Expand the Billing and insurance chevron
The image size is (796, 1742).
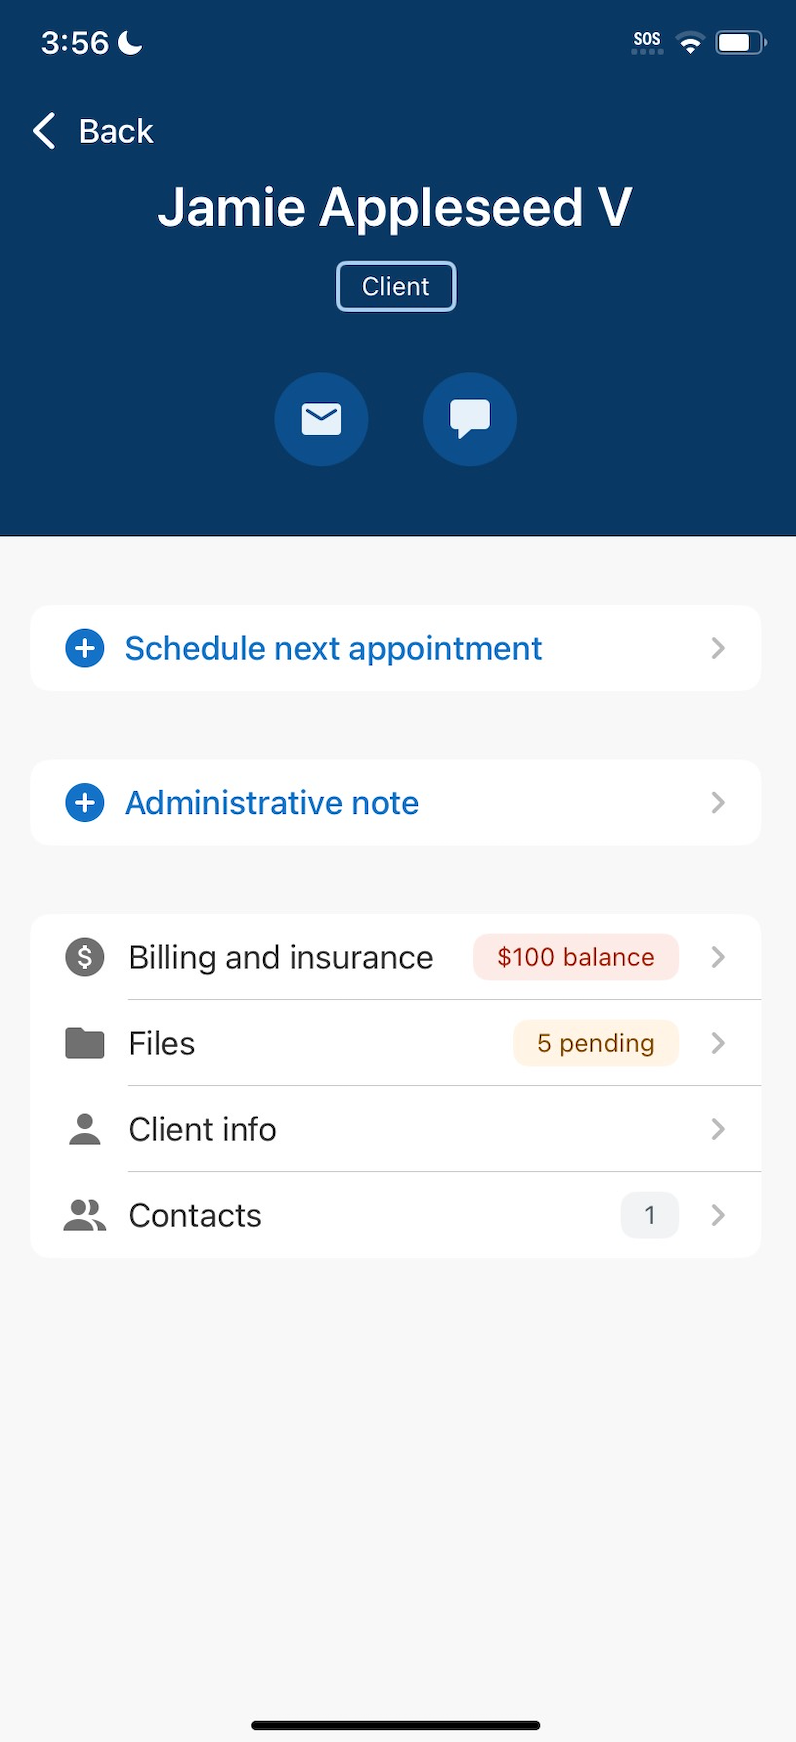click(x=718, y=957)
